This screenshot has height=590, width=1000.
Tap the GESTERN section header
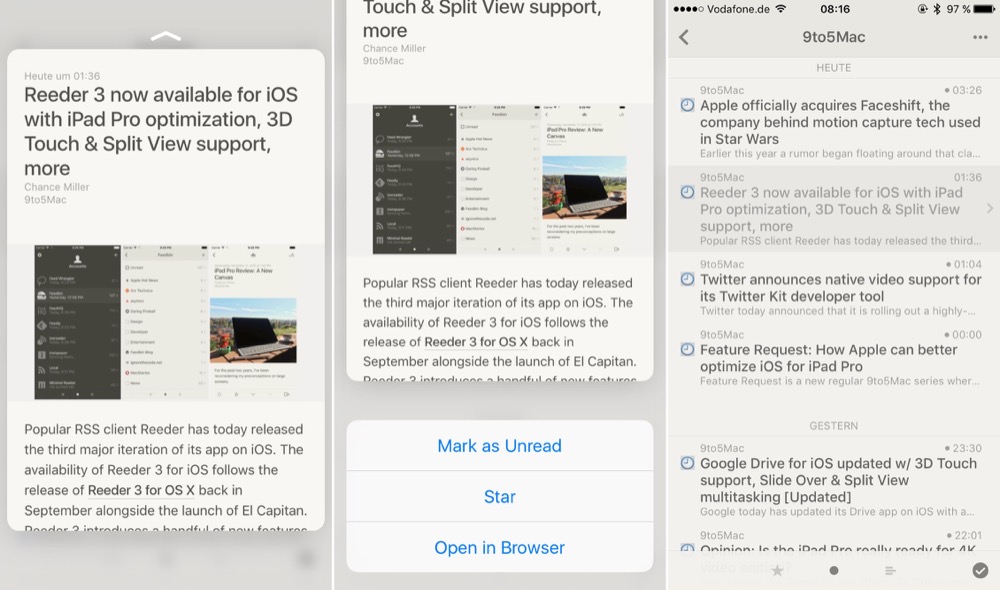click(x=834, y=425)
